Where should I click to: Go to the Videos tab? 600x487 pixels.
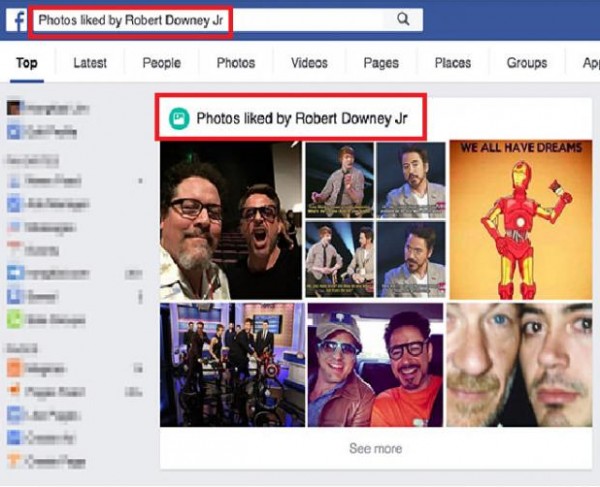309,63
